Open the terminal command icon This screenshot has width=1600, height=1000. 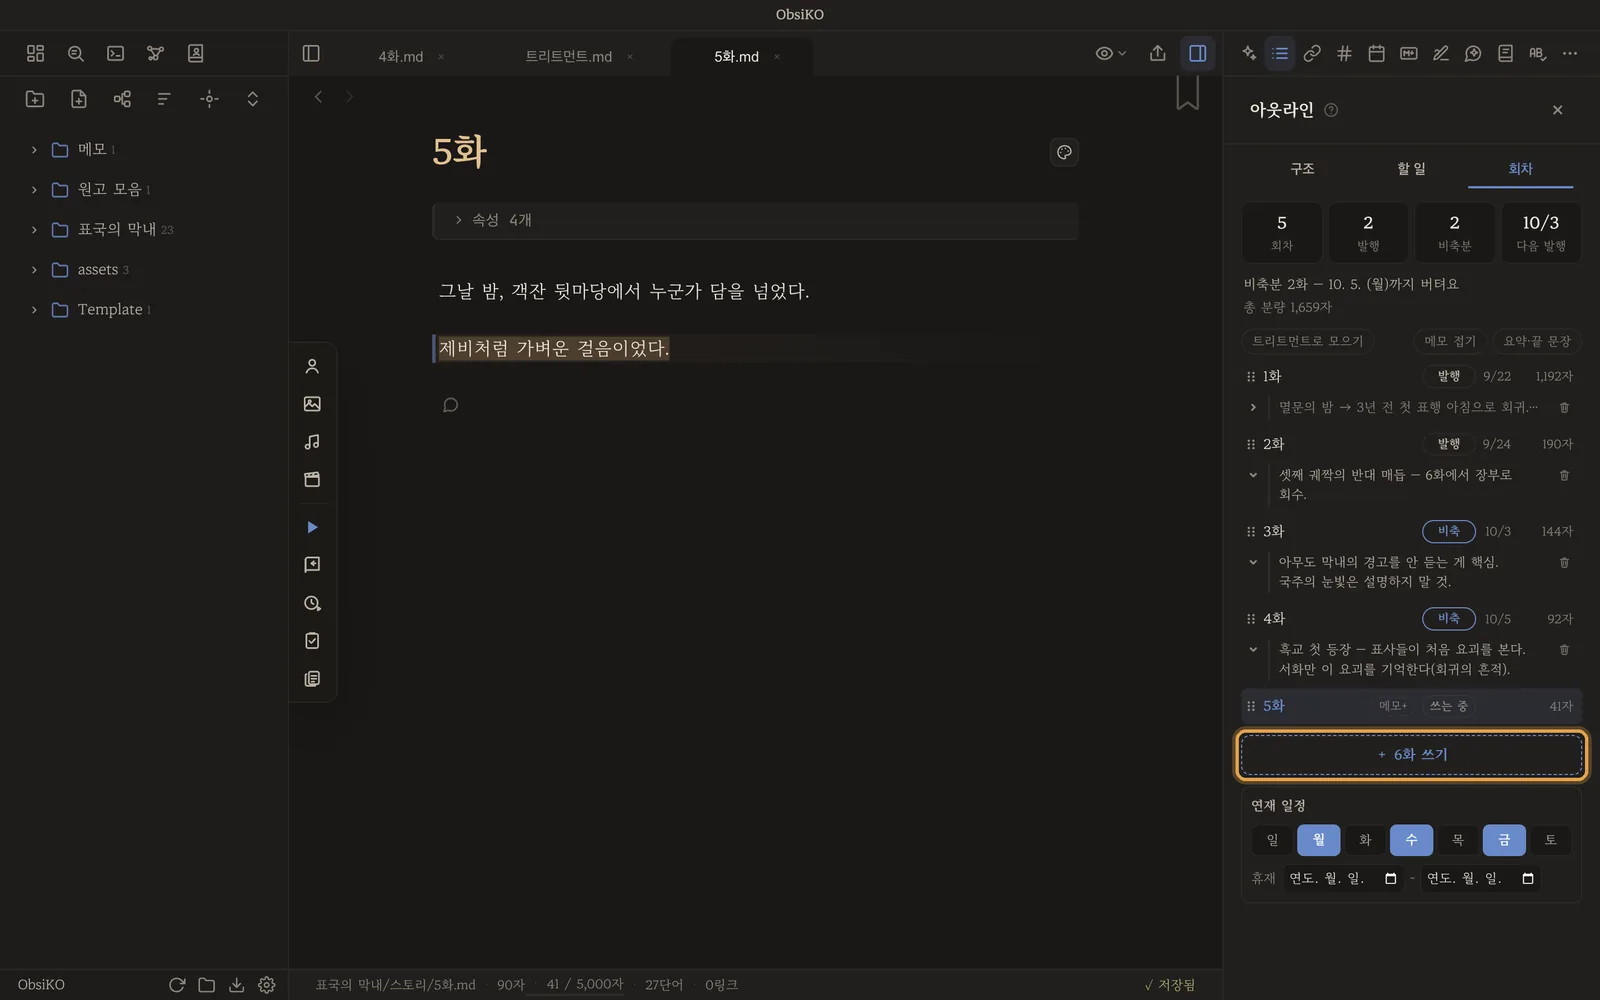tap(116, 54)
